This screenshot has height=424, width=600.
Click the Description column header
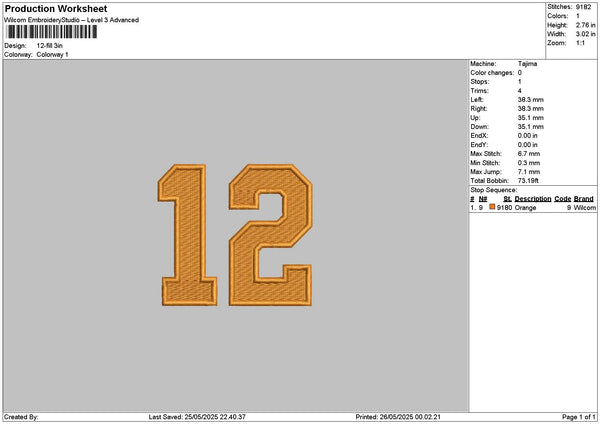pyautogui.click(x=533, y=199)
